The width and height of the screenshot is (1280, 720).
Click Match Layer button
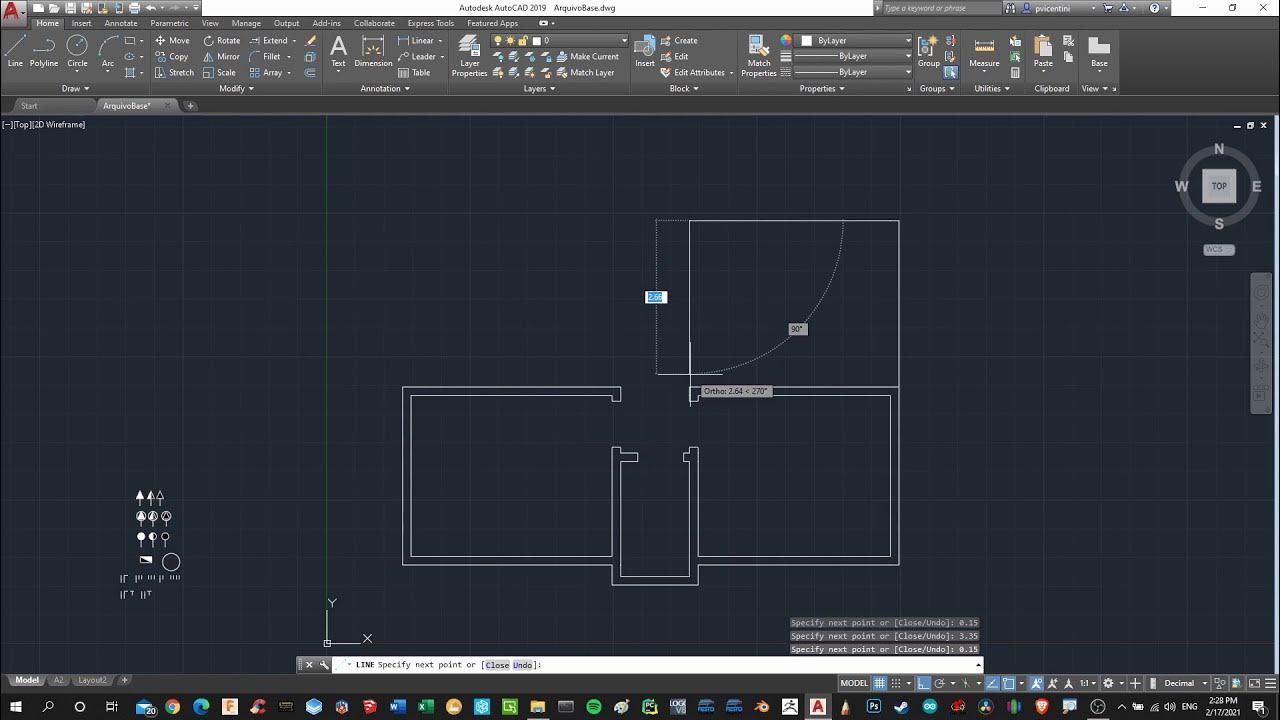[x=585, y=73]
